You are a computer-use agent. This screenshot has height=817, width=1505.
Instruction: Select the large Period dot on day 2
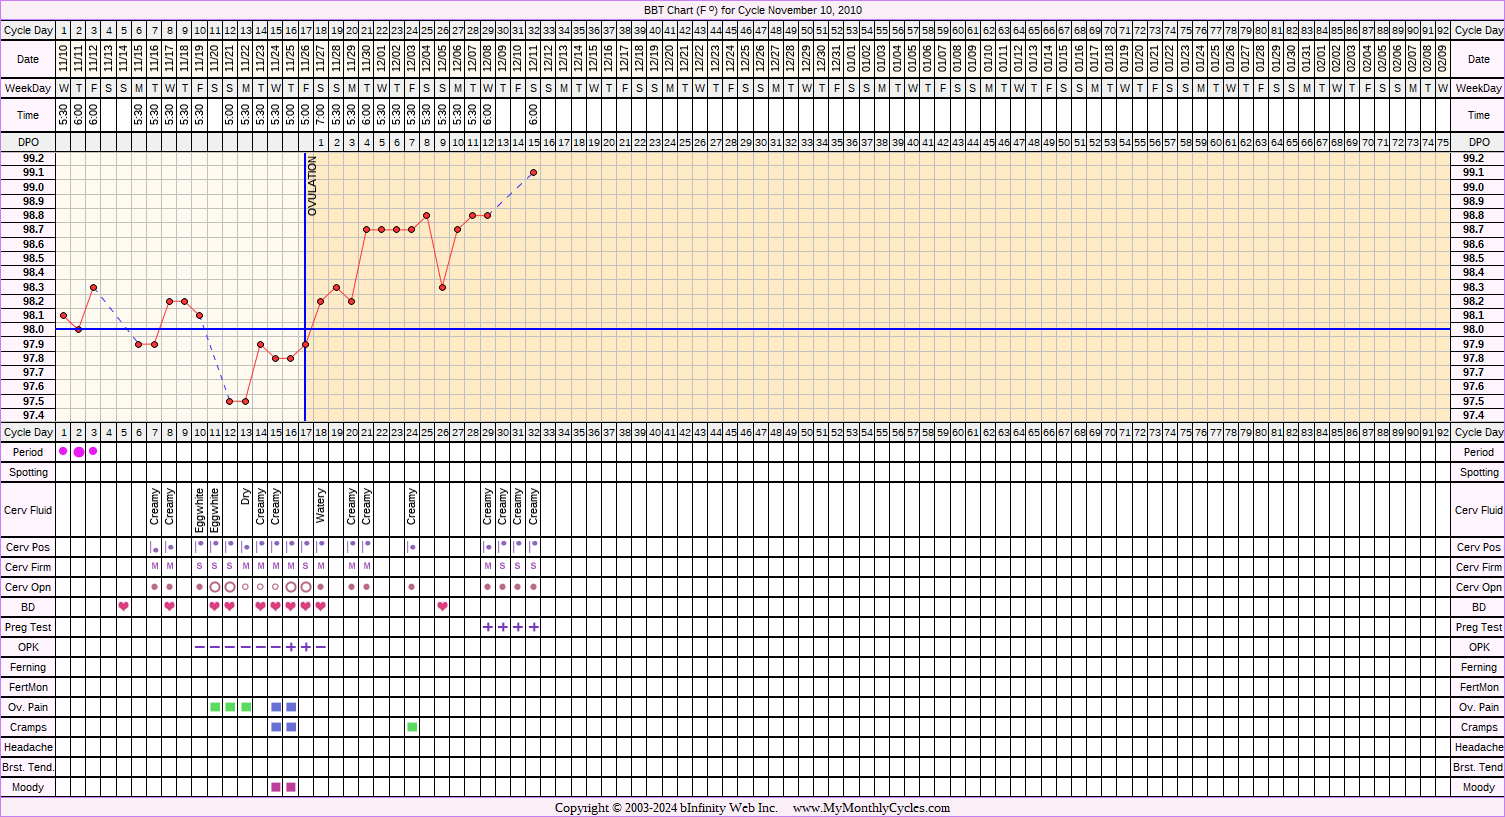[79, 452]
